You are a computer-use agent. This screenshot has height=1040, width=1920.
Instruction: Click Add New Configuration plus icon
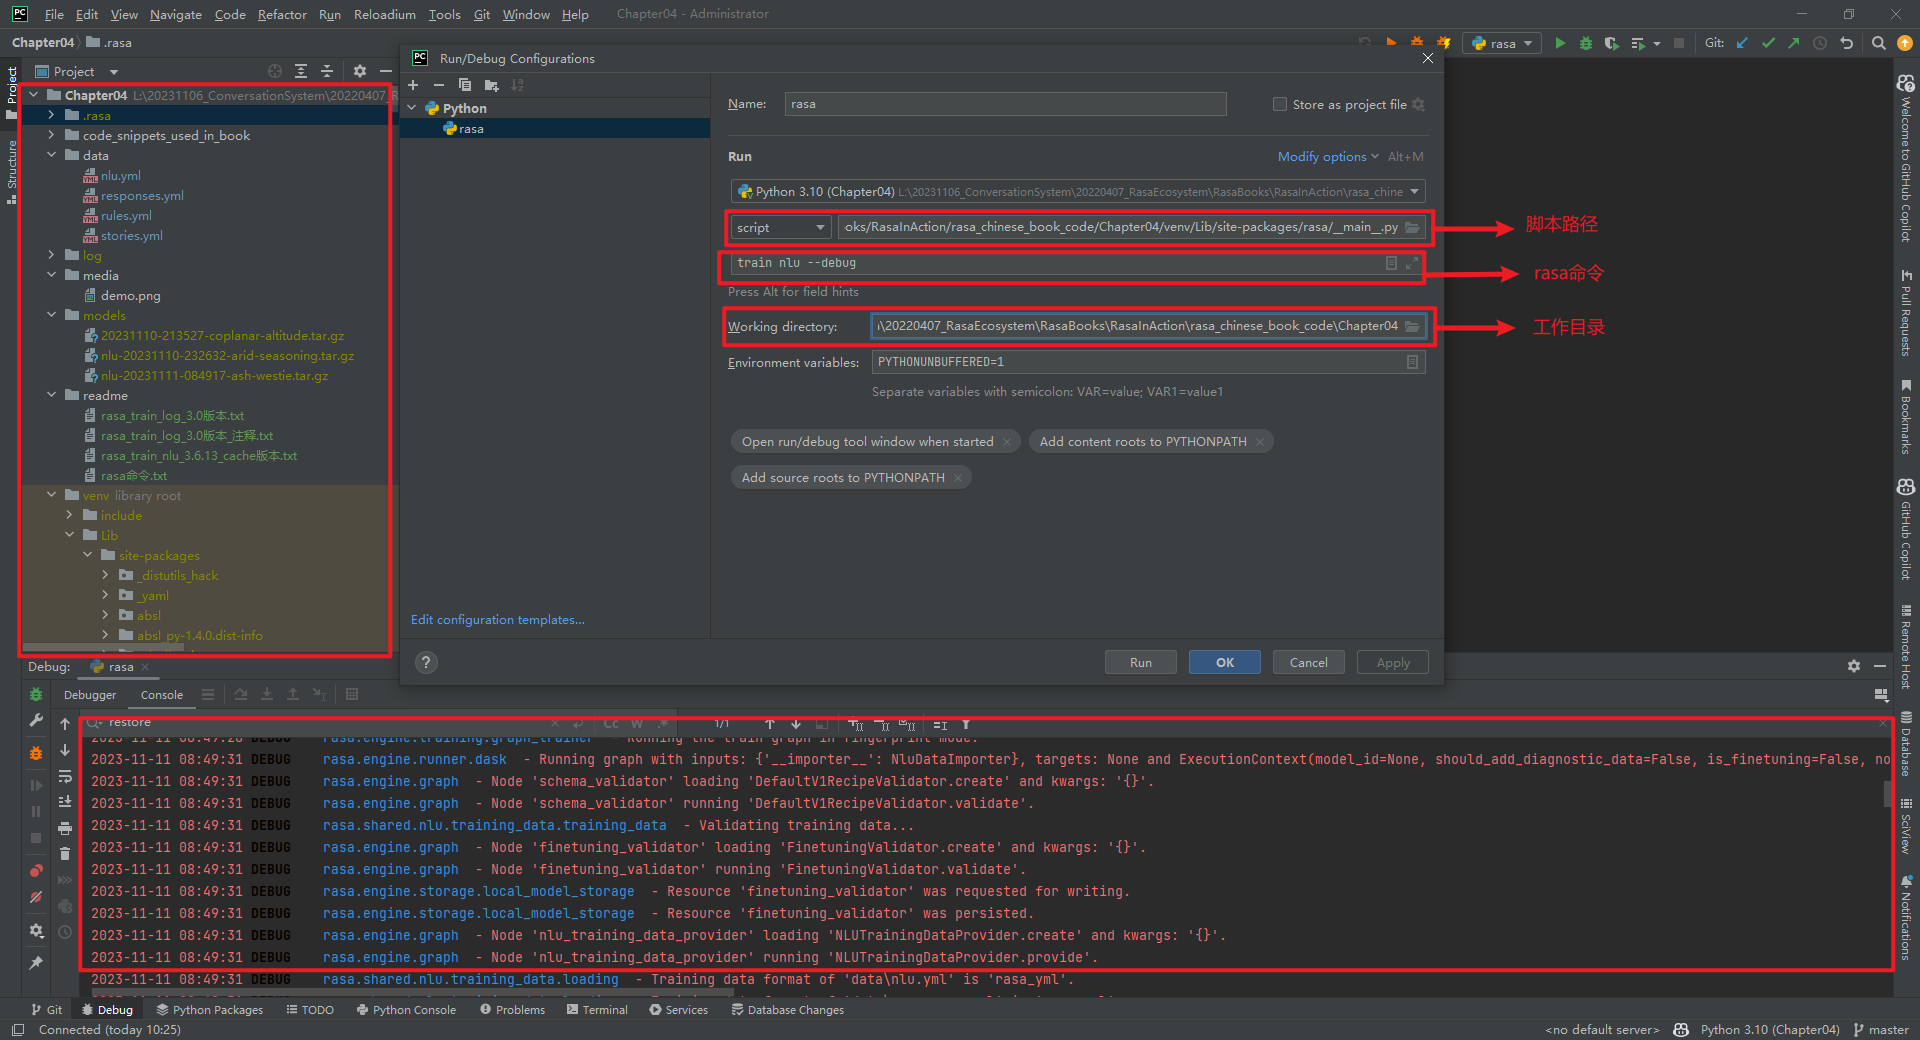pos(413,85)
